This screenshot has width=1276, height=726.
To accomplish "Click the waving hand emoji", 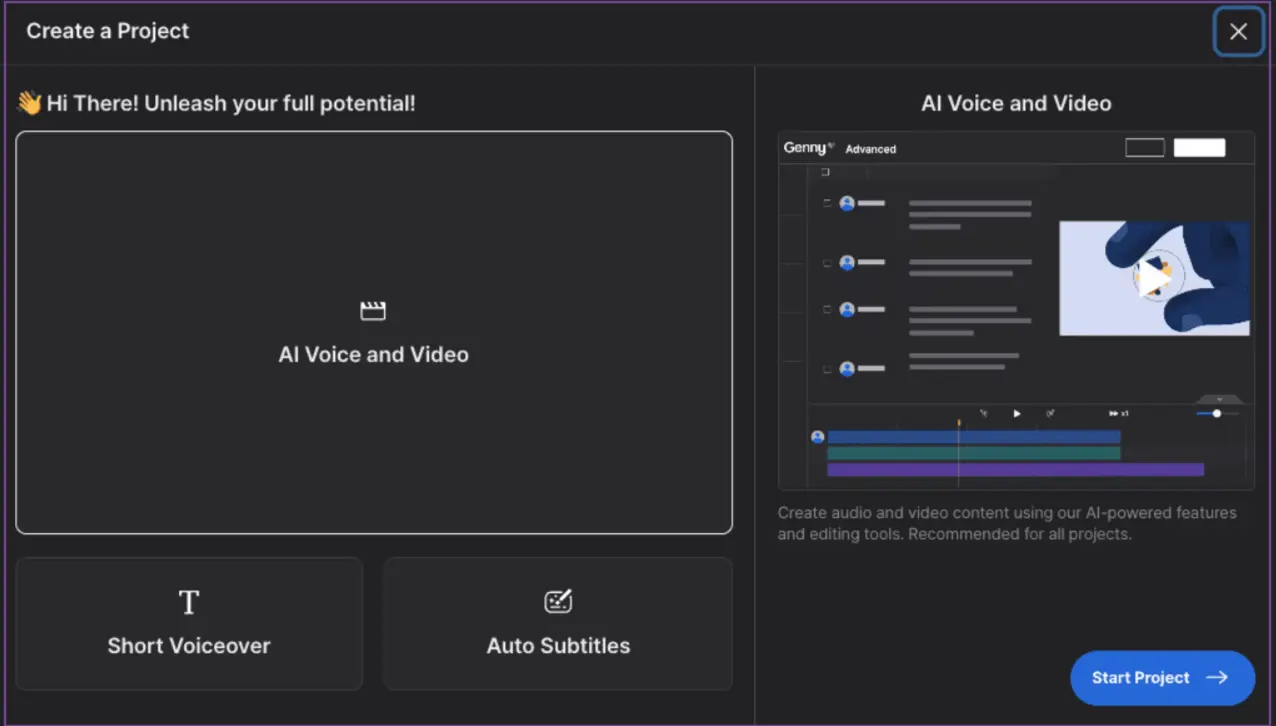I will [x=29, y=103].
